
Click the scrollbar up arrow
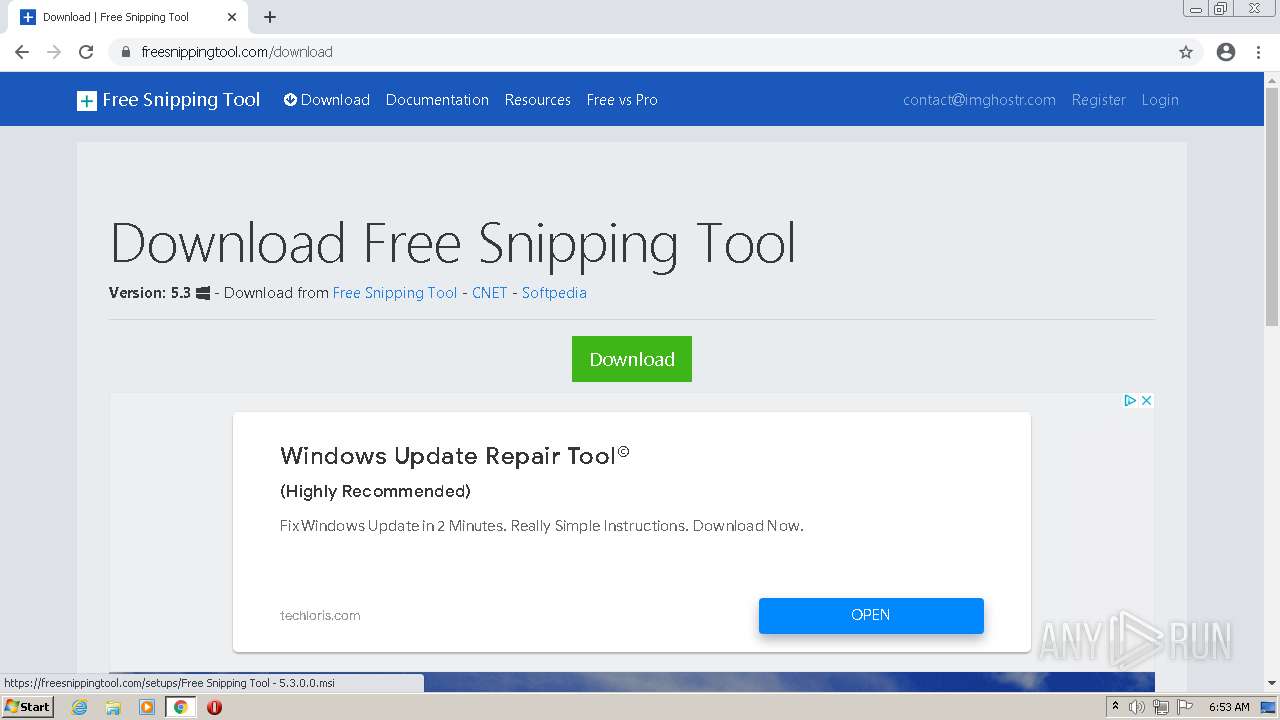pyautogui.click(x=1272, y=80)
